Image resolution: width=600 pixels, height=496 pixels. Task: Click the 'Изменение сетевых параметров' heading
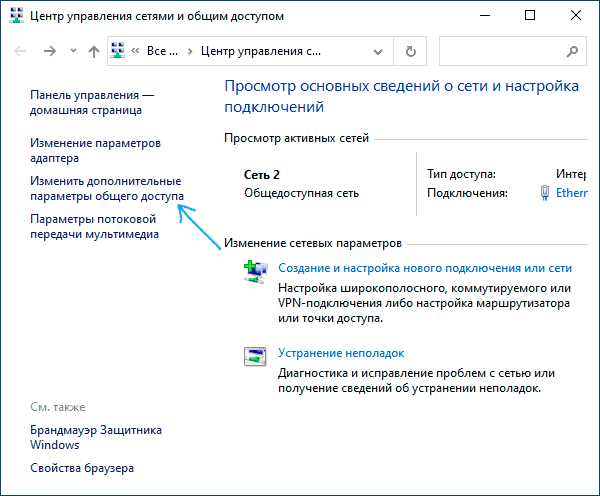coord(313,243)
